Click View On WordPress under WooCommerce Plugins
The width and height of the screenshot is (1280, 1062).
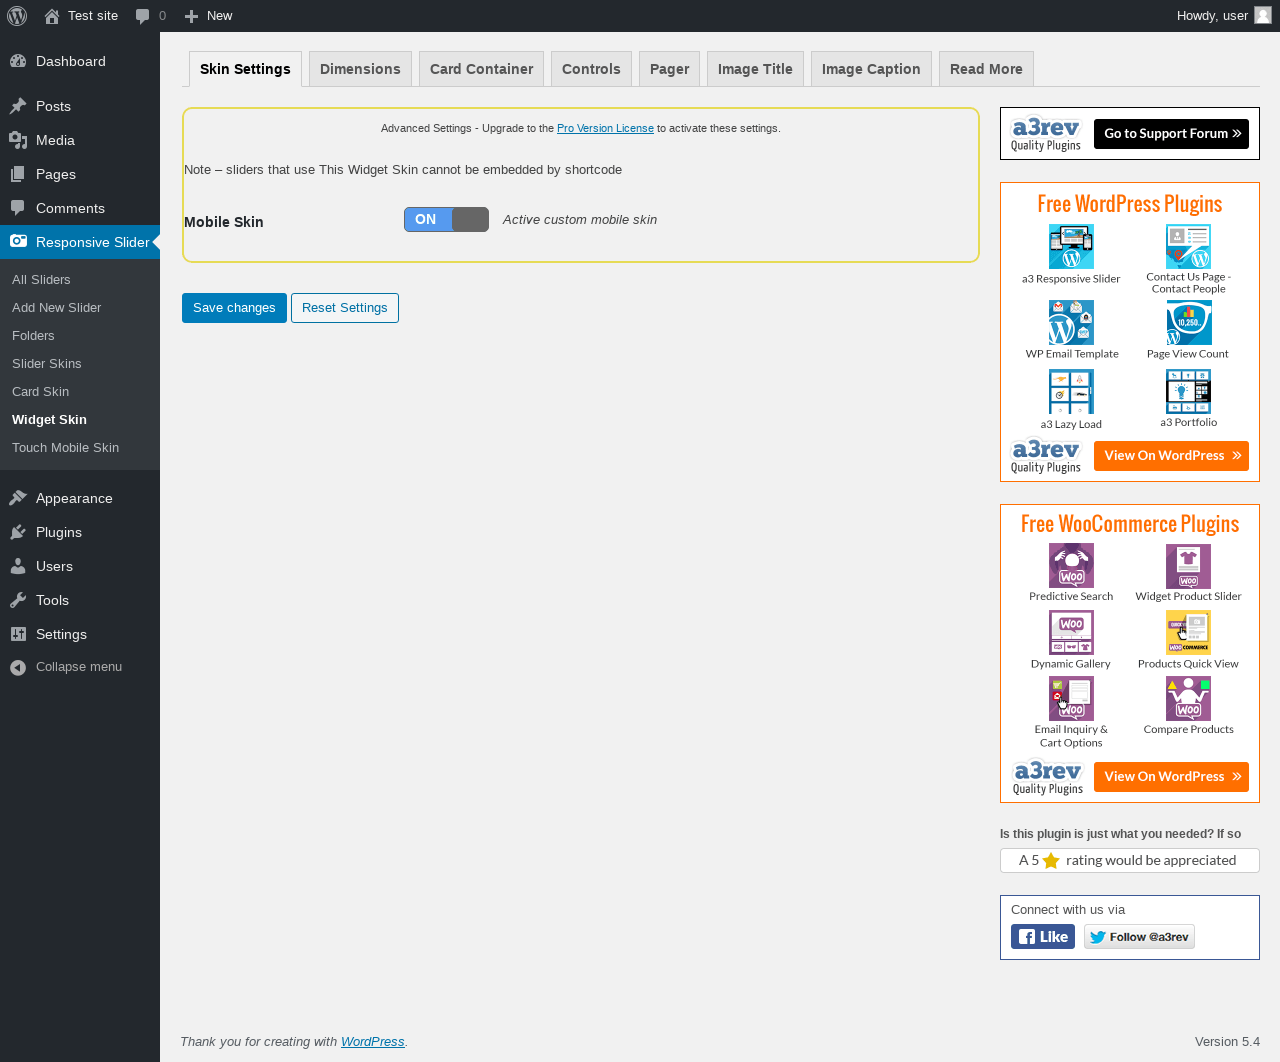coord(1171,777)
